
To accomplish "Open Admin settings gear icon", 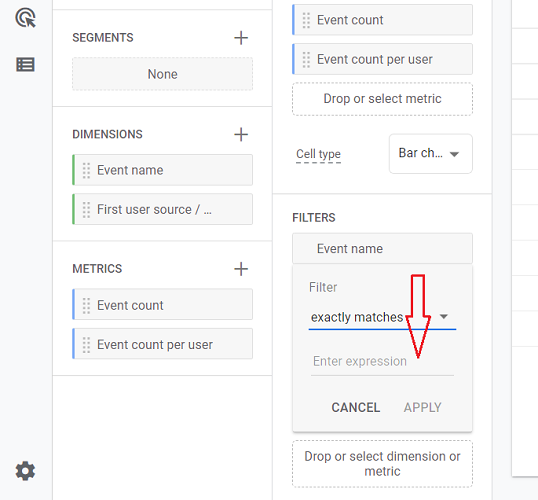I will pos(25,471).
